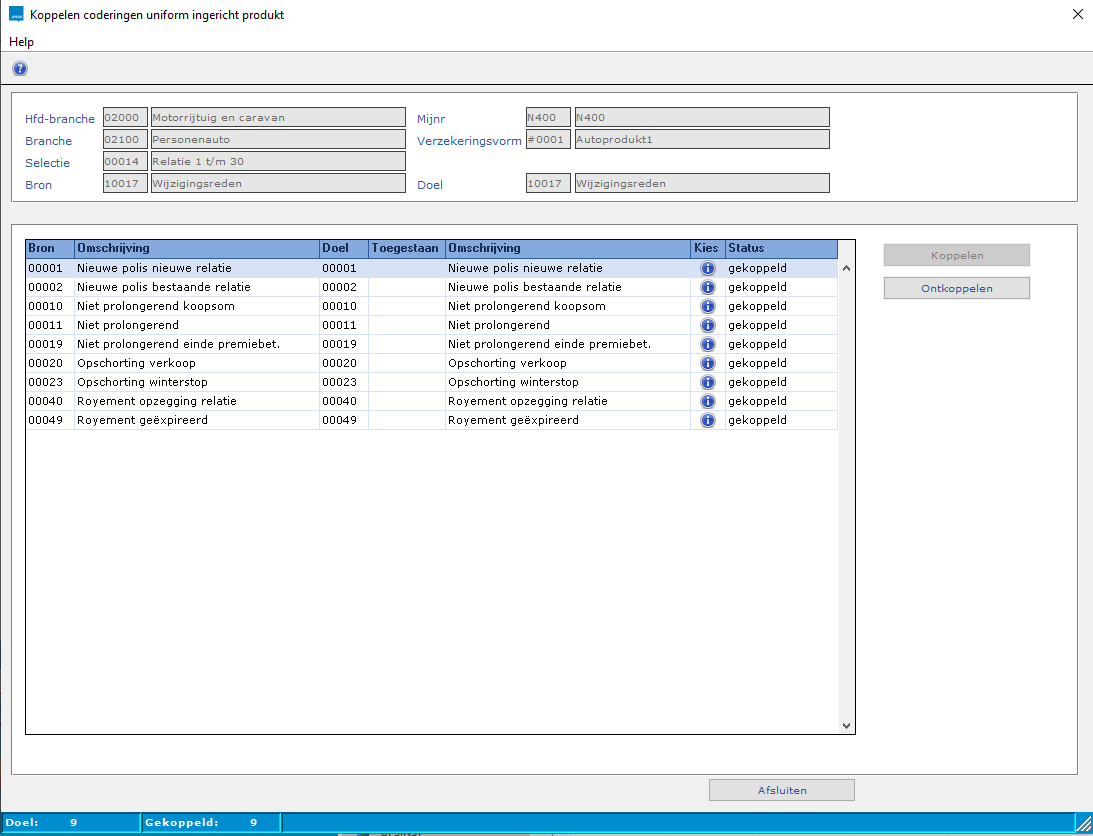Click the Toegestaan column header
The height and width of the screenshot is (836, 1093).
point(406,248)
